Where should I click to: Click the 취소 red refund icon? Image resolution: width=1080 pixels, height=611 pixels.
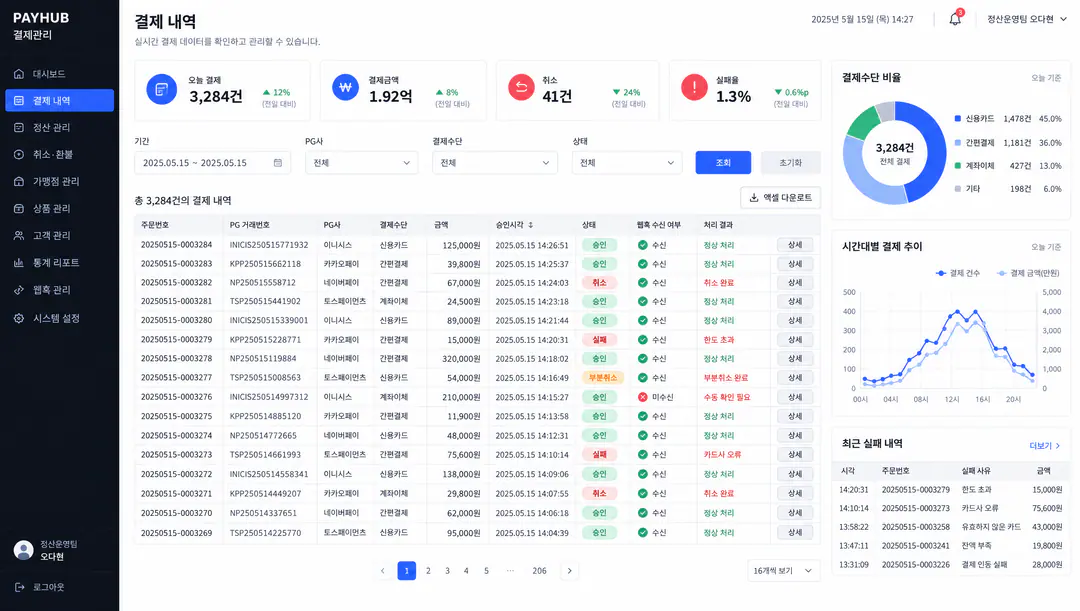pos(521,87)
